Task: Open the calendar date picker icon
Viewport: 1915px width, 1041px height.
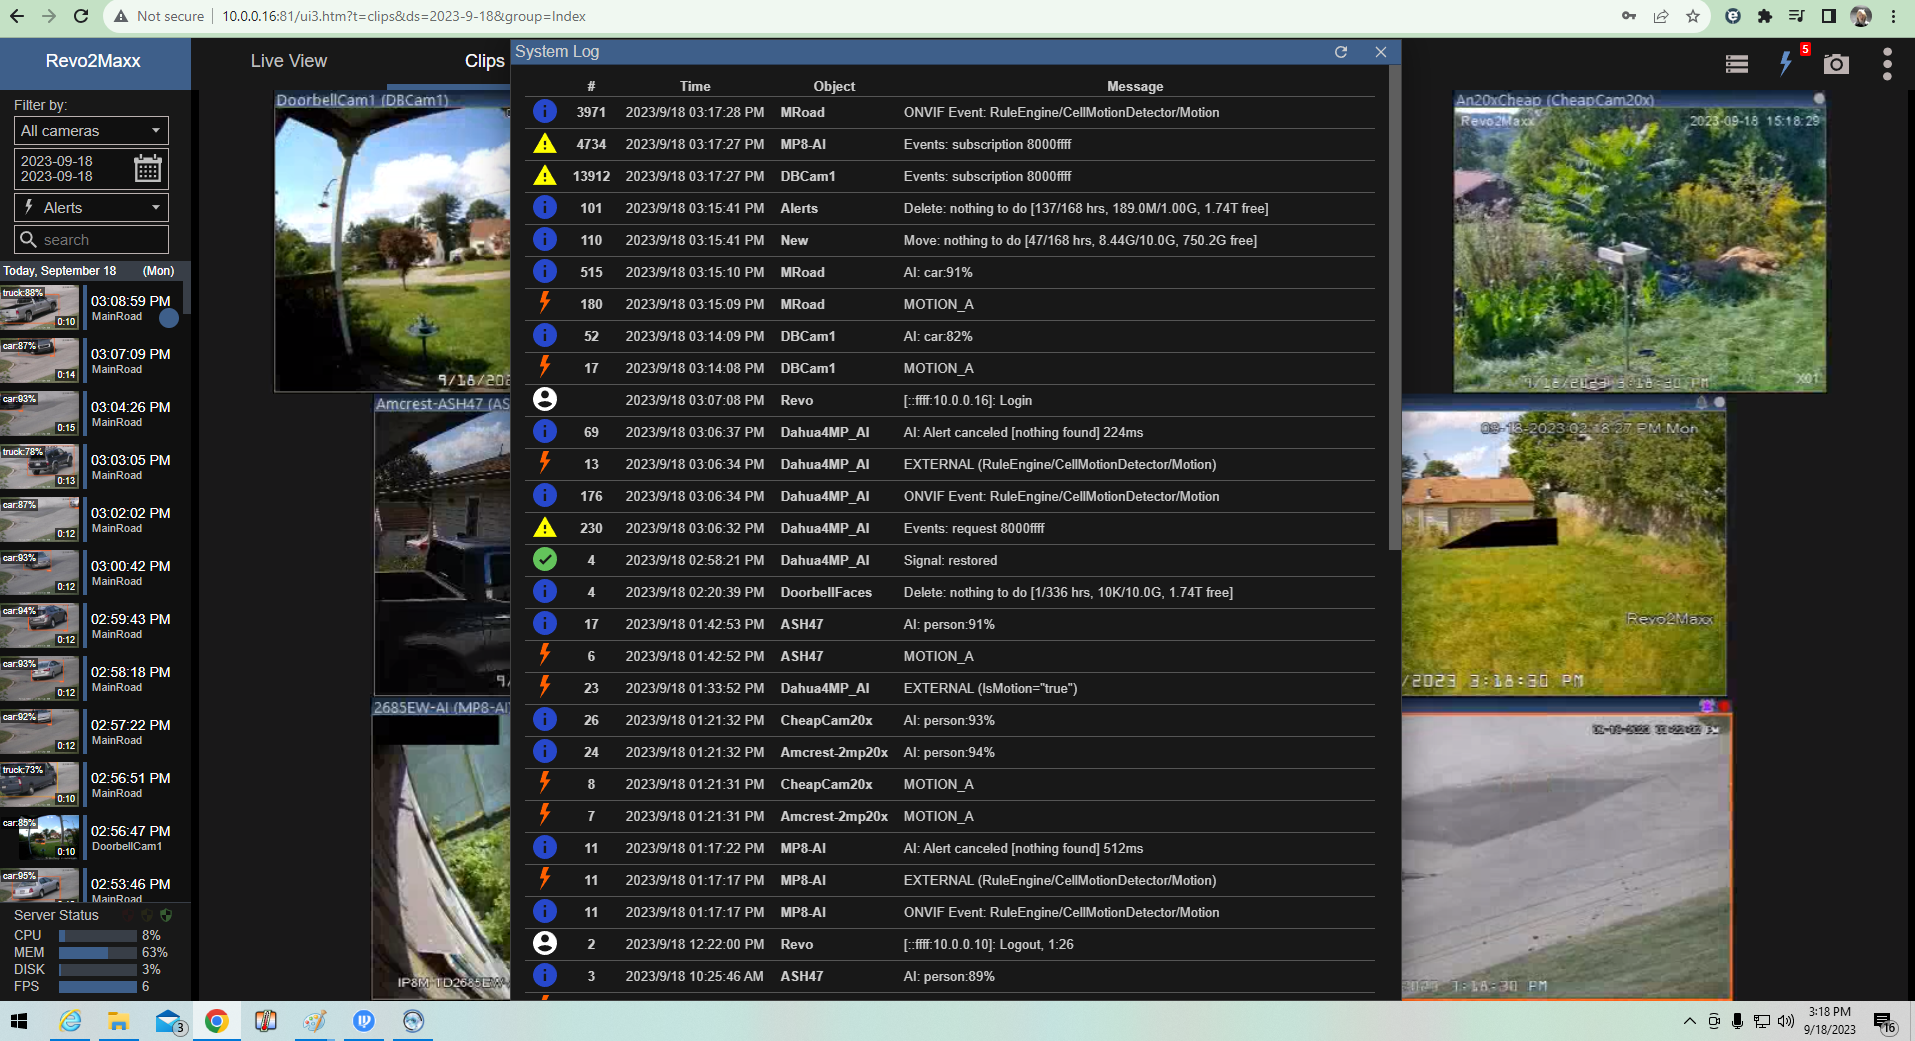Action: pyautogui.click(x=148, y=168)
